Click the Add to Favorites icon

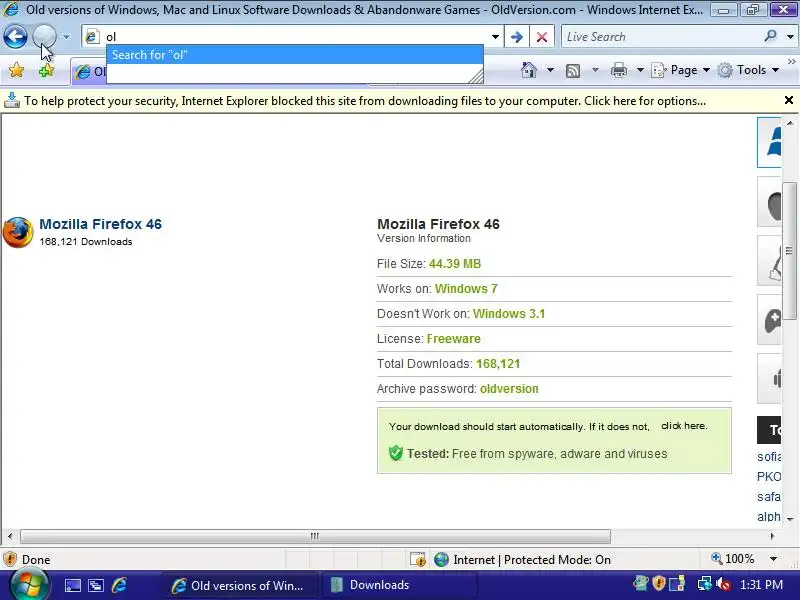point(46,70)
